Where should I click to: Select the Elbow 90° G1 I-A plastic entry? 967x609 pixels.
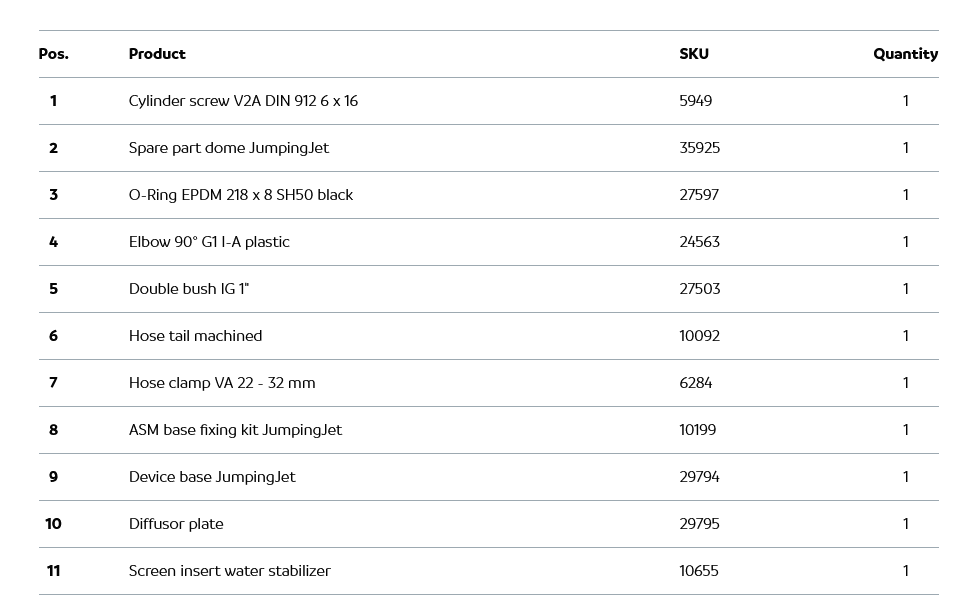pyautogui.click(x=209, y=242)
